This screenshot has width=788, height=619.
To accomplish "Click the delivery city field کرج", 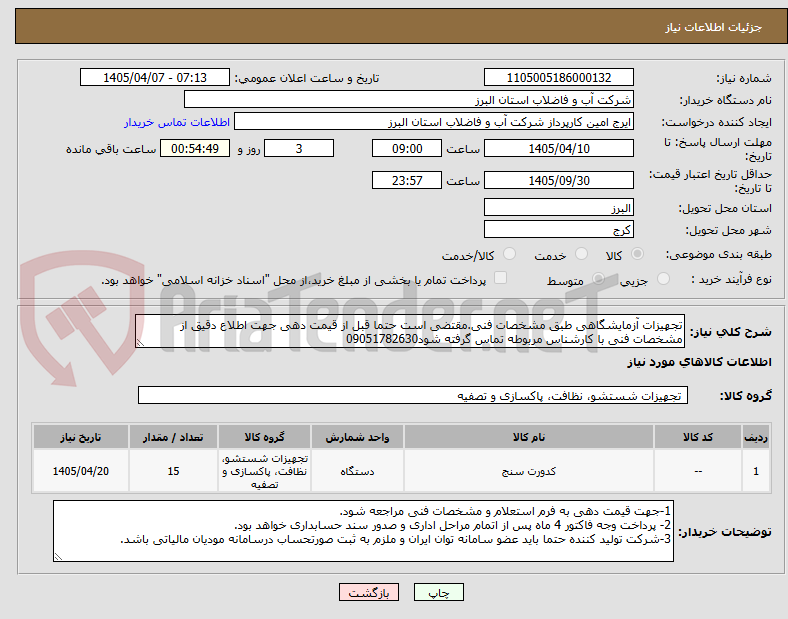I will point(559,230).
